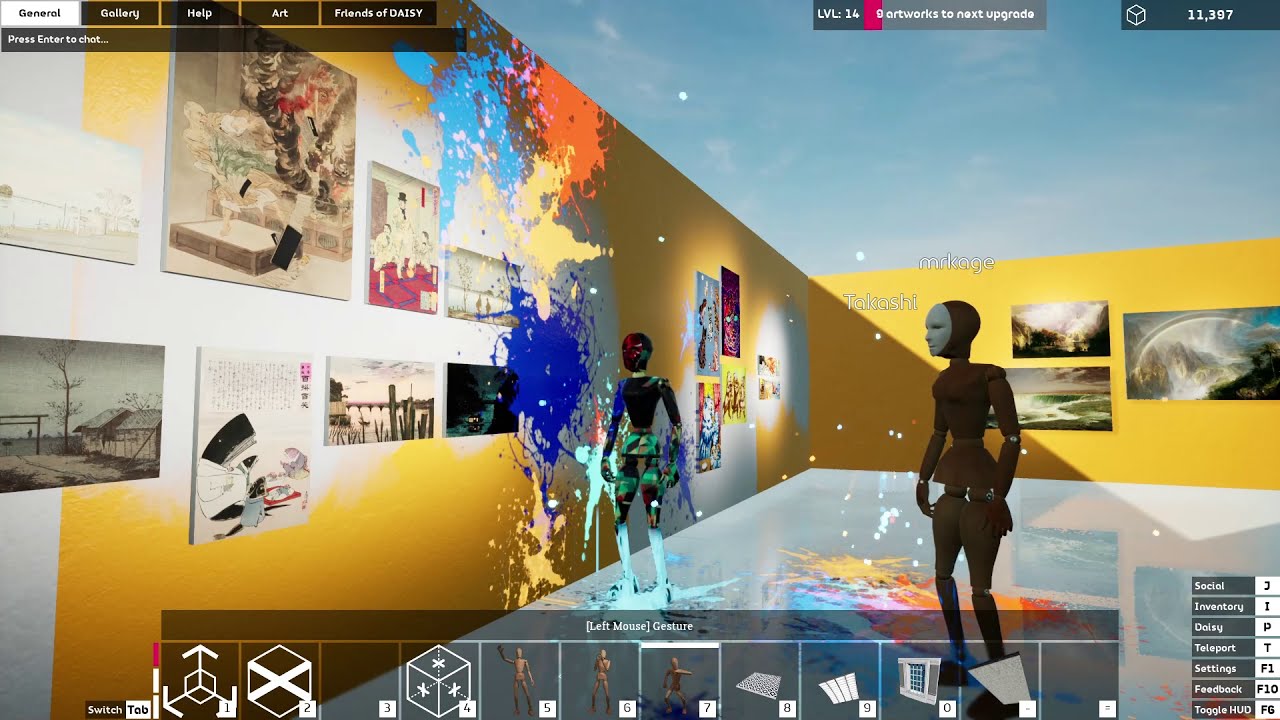The image size is (1280, 720).
Task: Open the Art chat tab
Action: point(280,13)
